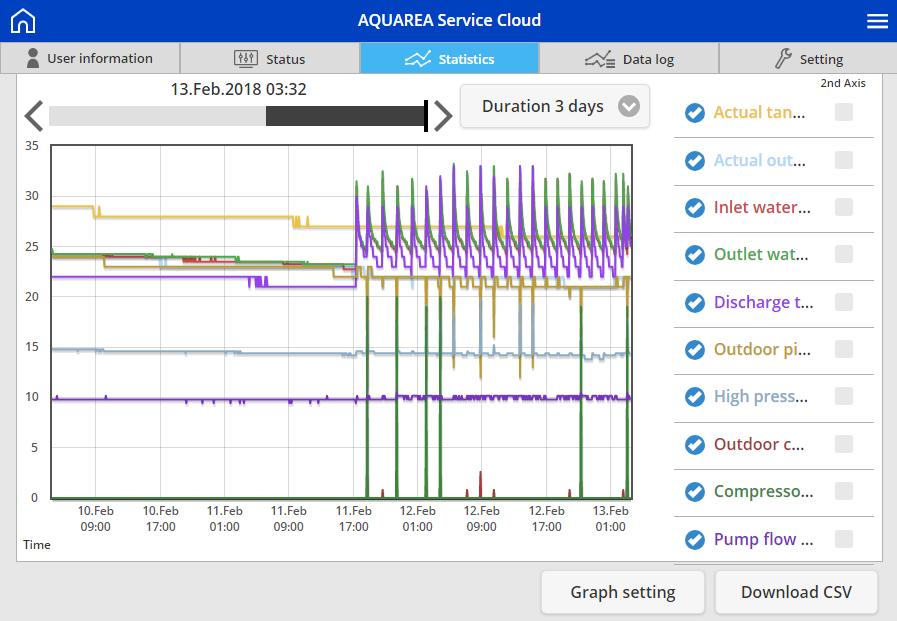Uncheck the Compresso... series
The height and width of the screenshot is (621, 897).
point(694,491)
